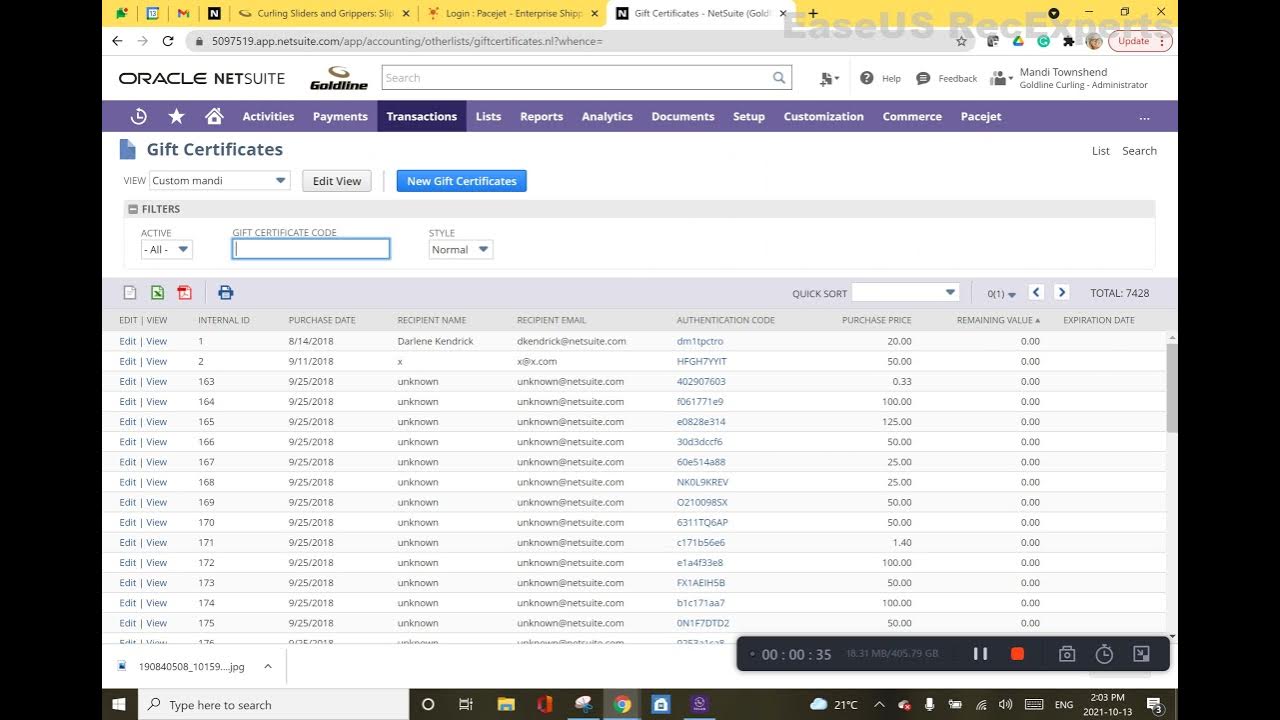Bookmark this page star icon

tap(961, 41)
